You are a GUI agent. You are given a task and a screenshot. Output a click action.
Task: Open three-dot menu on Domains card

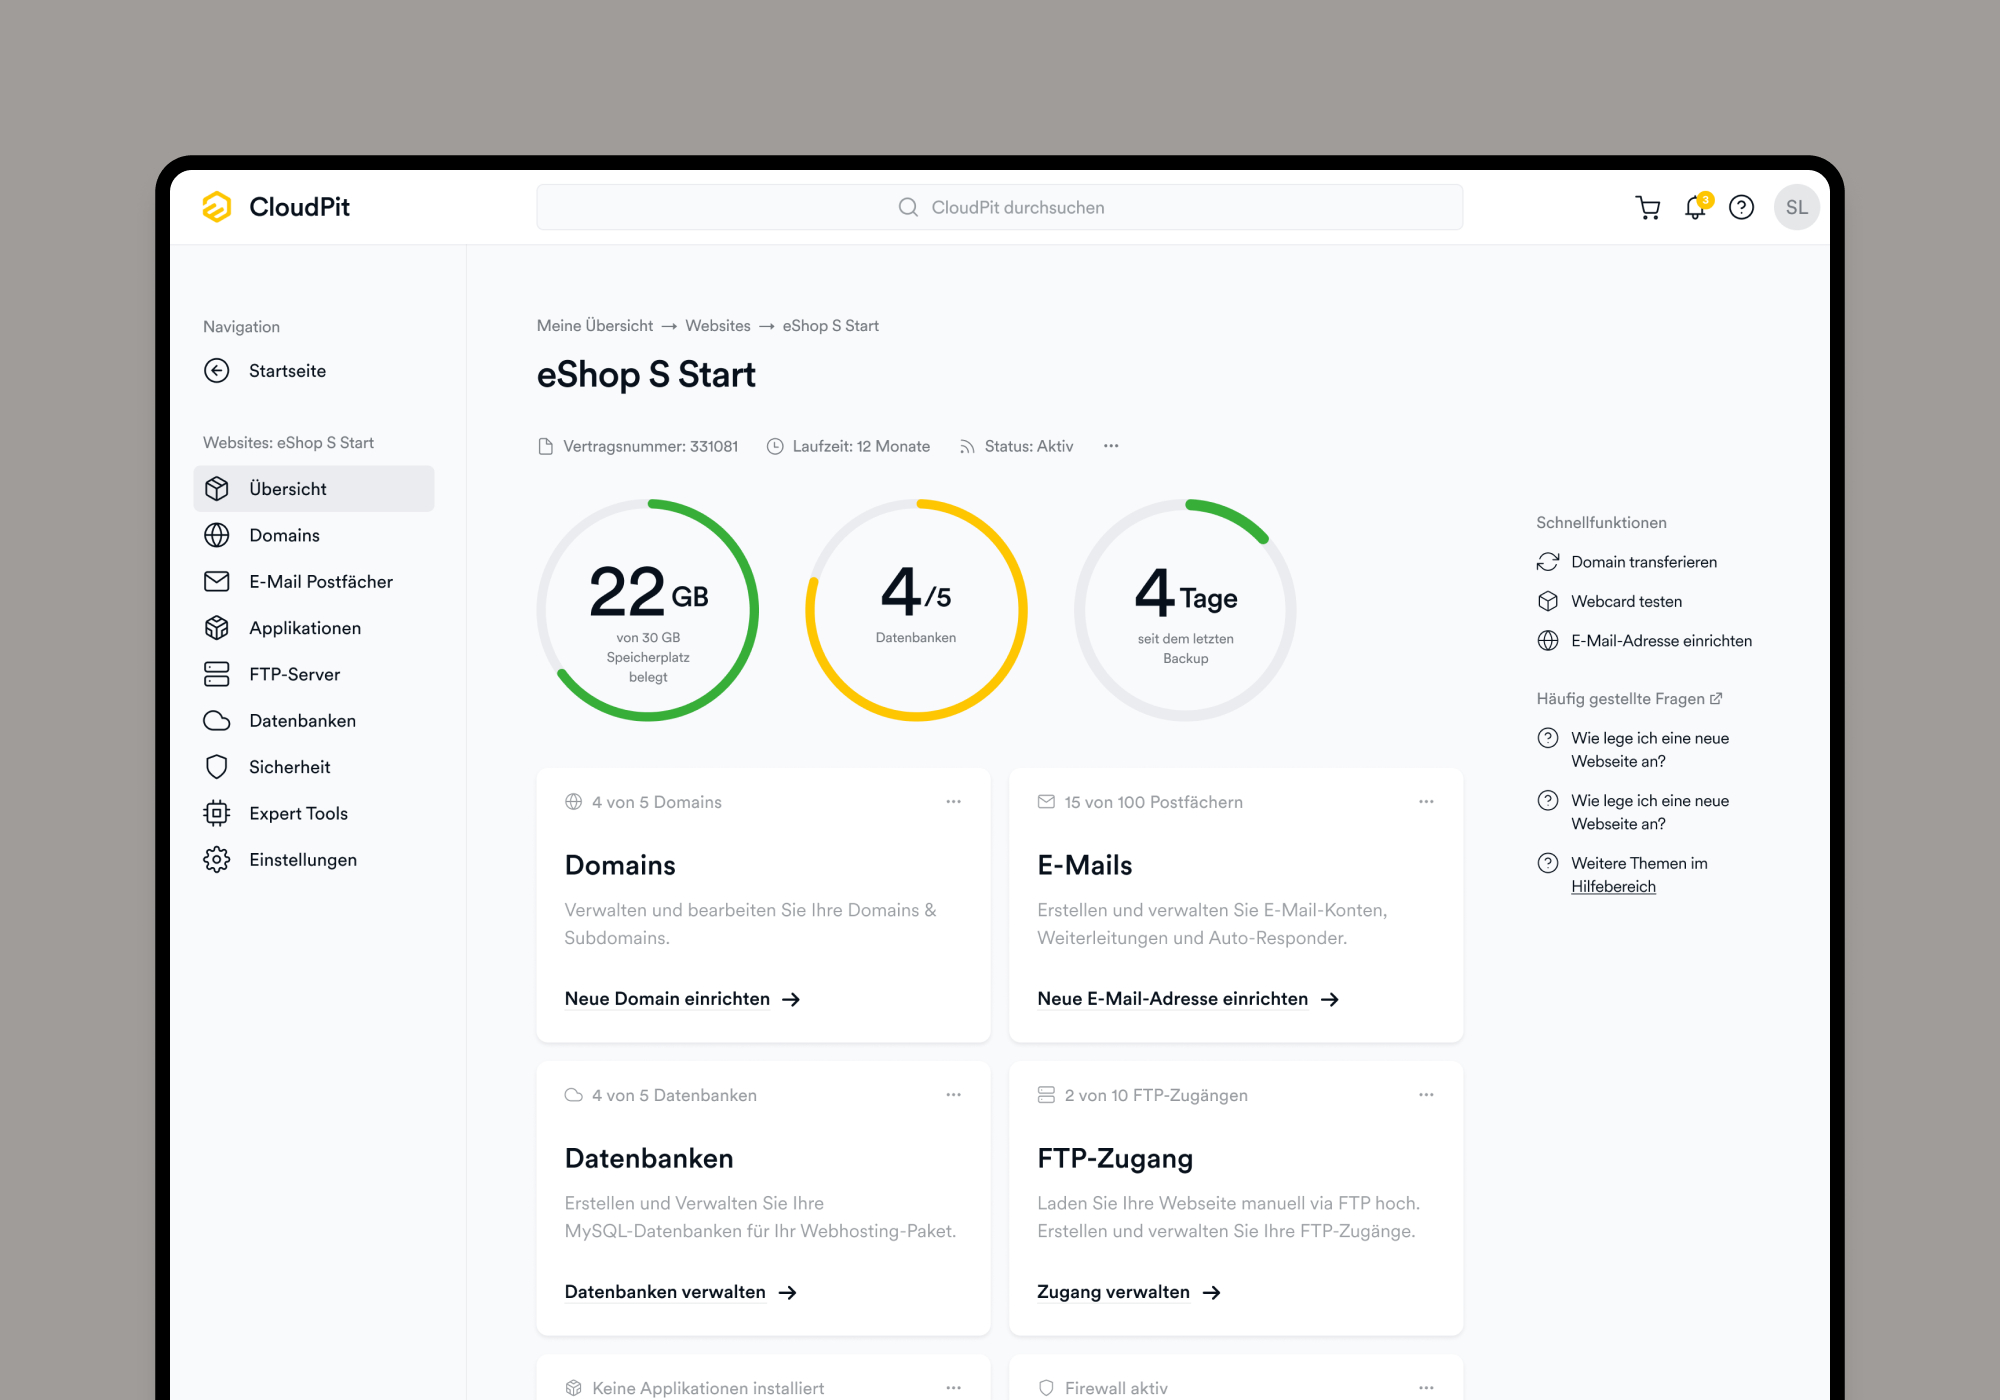point(953,802)
